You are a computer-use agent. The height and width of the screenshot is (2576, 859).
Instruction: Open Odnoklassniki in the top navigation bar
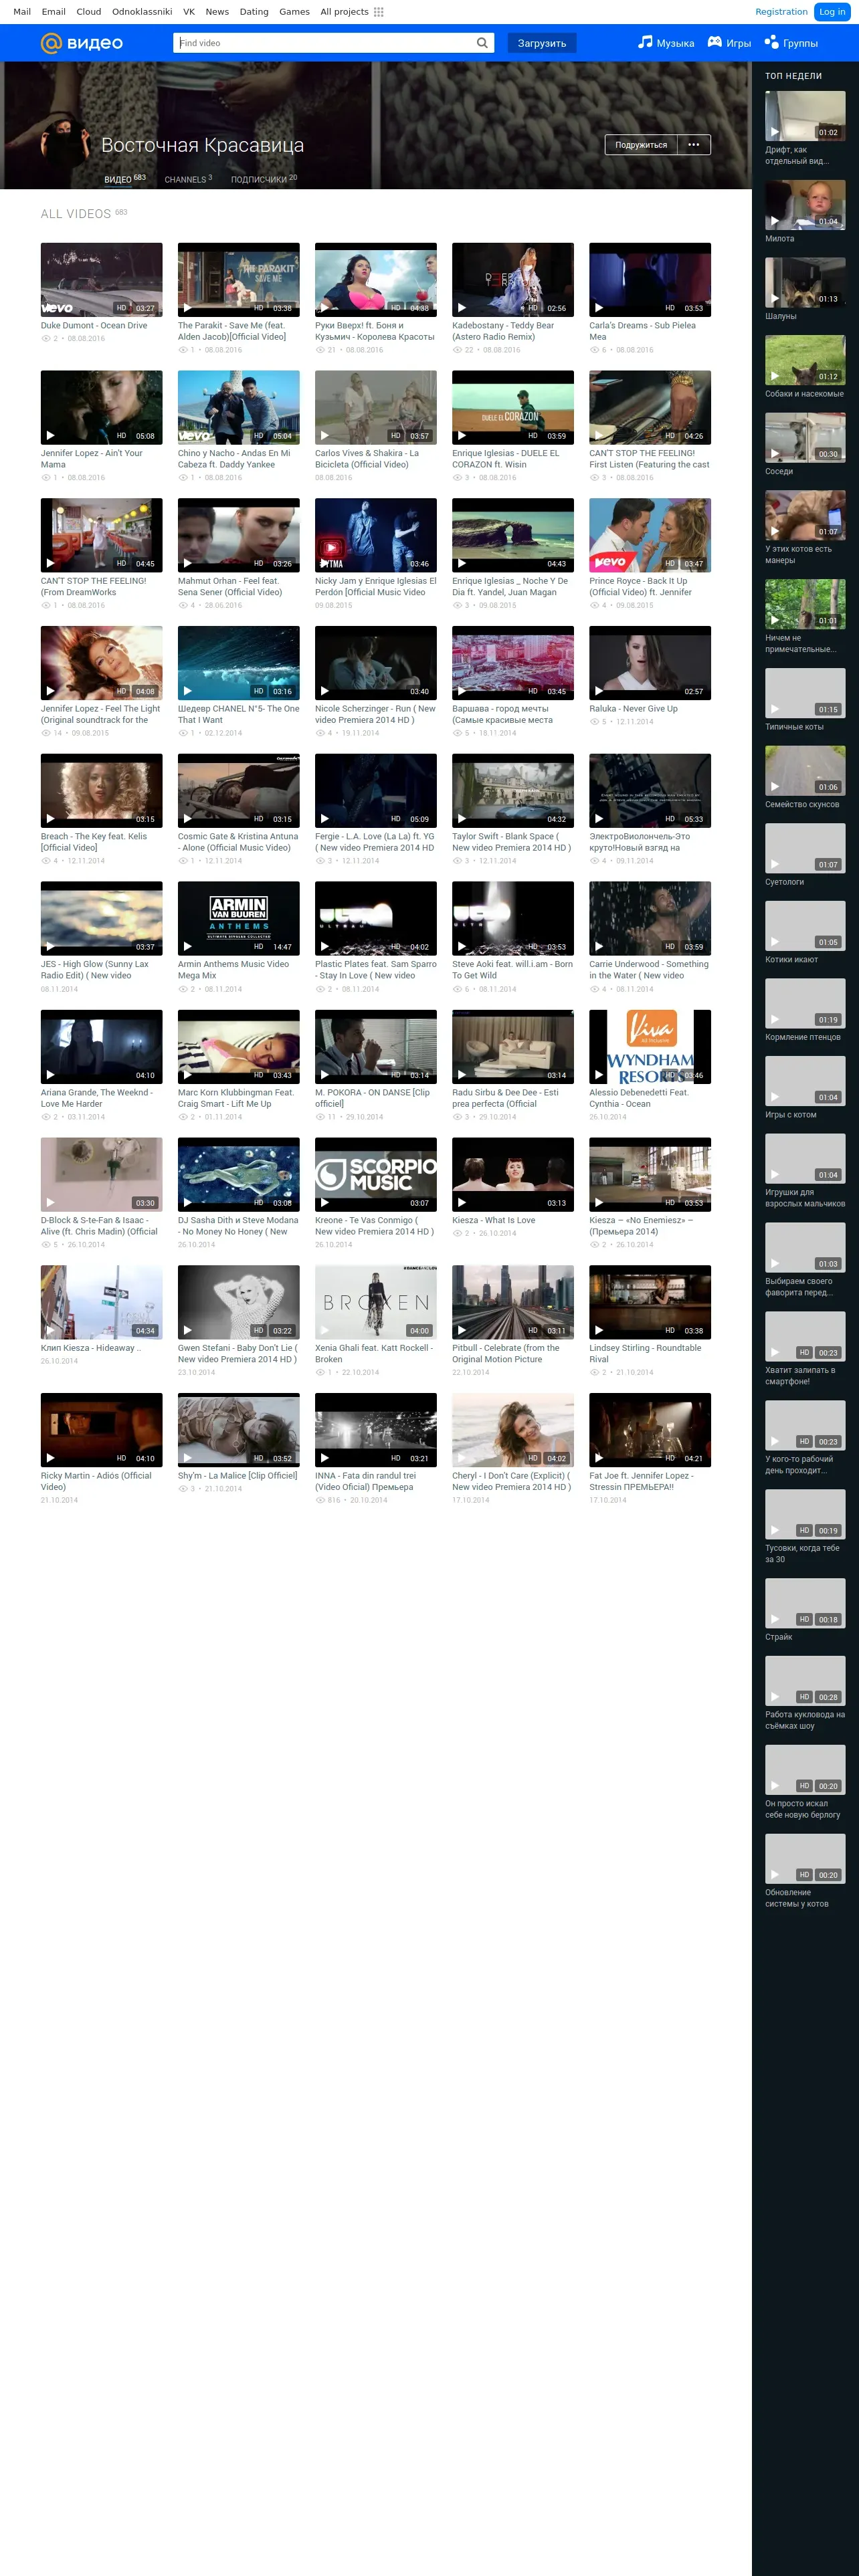point(142,12)
